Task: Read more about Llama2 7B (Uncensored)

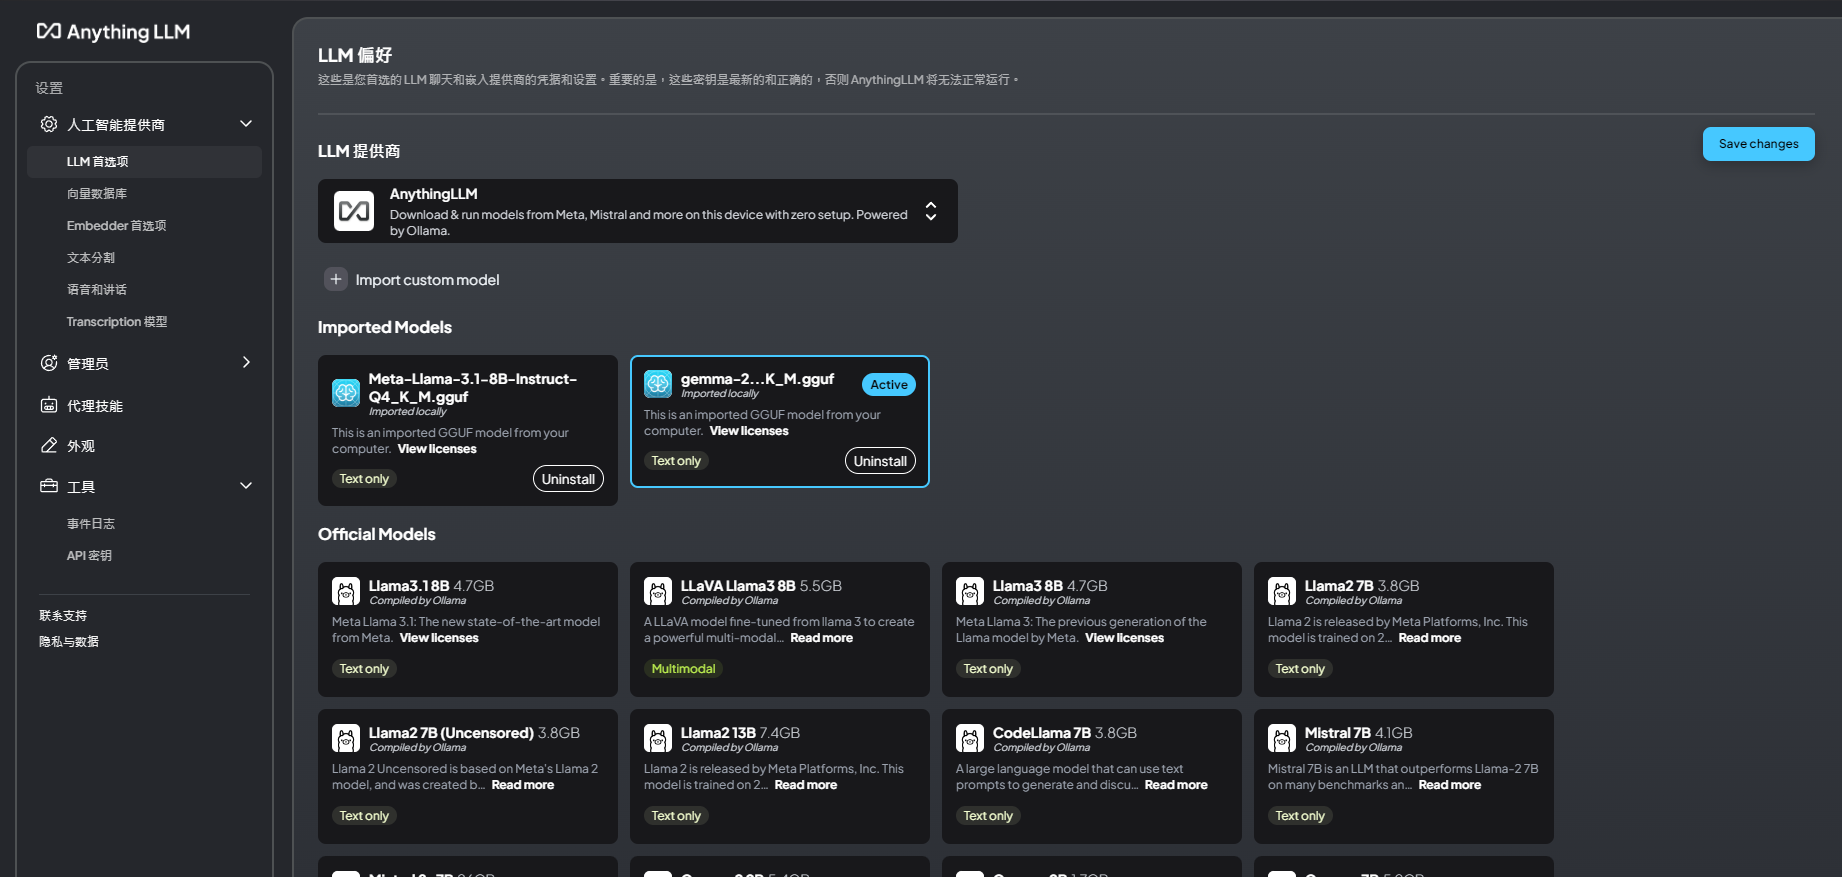Action: (523, 785)
